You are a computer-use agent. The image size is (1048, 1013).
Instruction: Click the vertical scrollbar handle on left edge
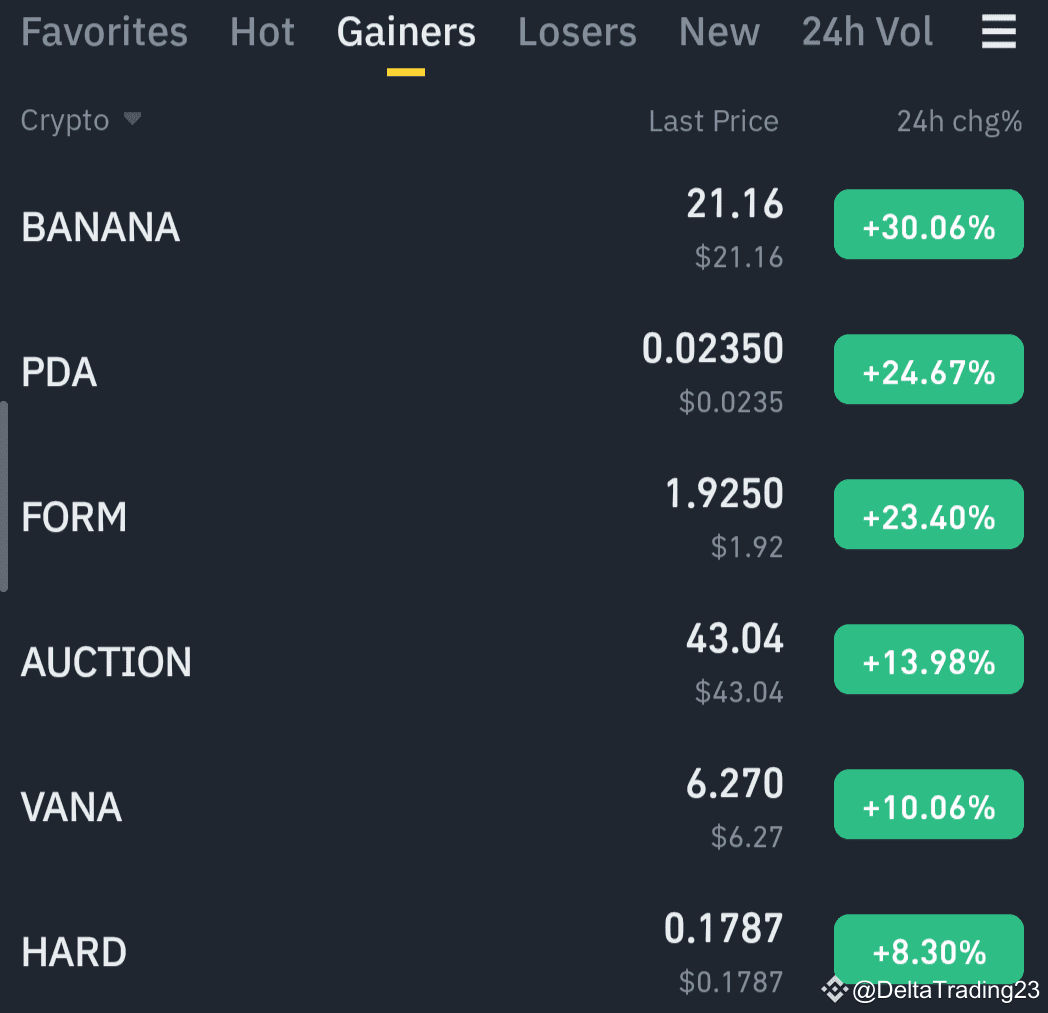(4, 496)
